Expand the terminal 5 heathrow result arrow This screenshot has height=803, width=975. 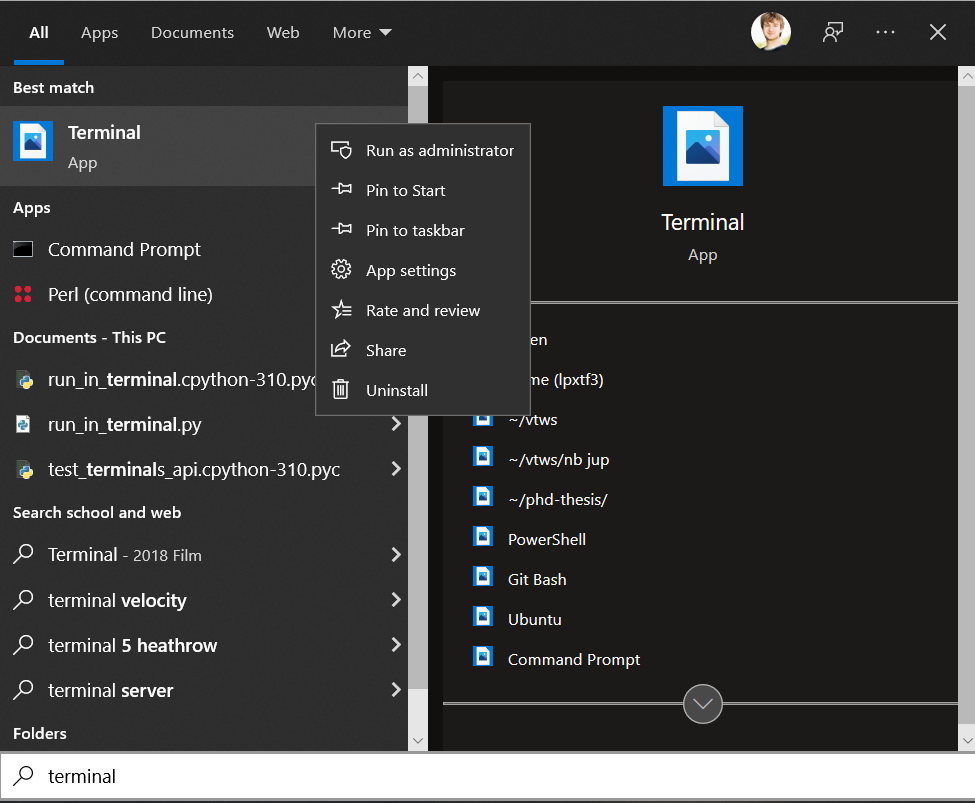395,644
